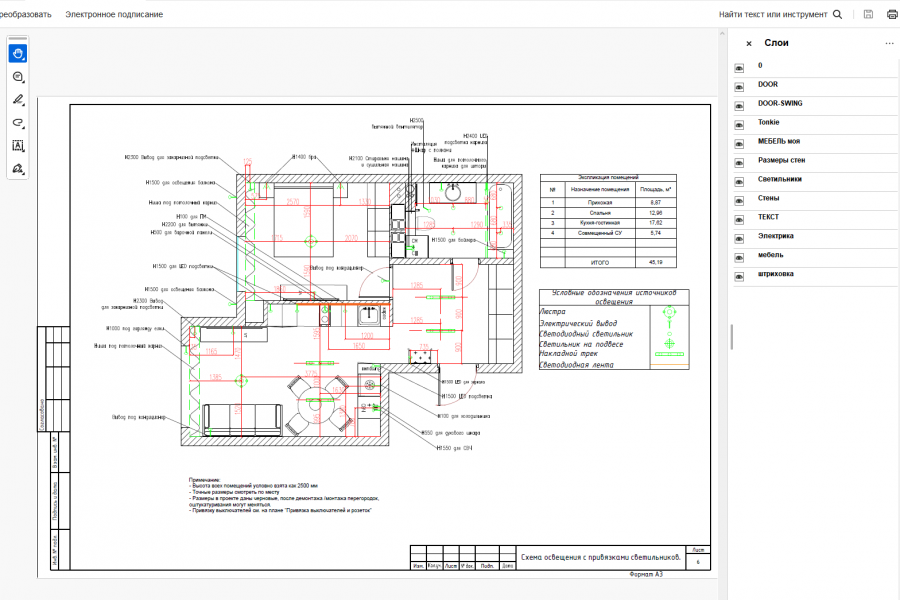The width and height of the screenshot is (900, 600).
Task: Click the Накладной трек legend entry
Action: click(x=568, y=354)
